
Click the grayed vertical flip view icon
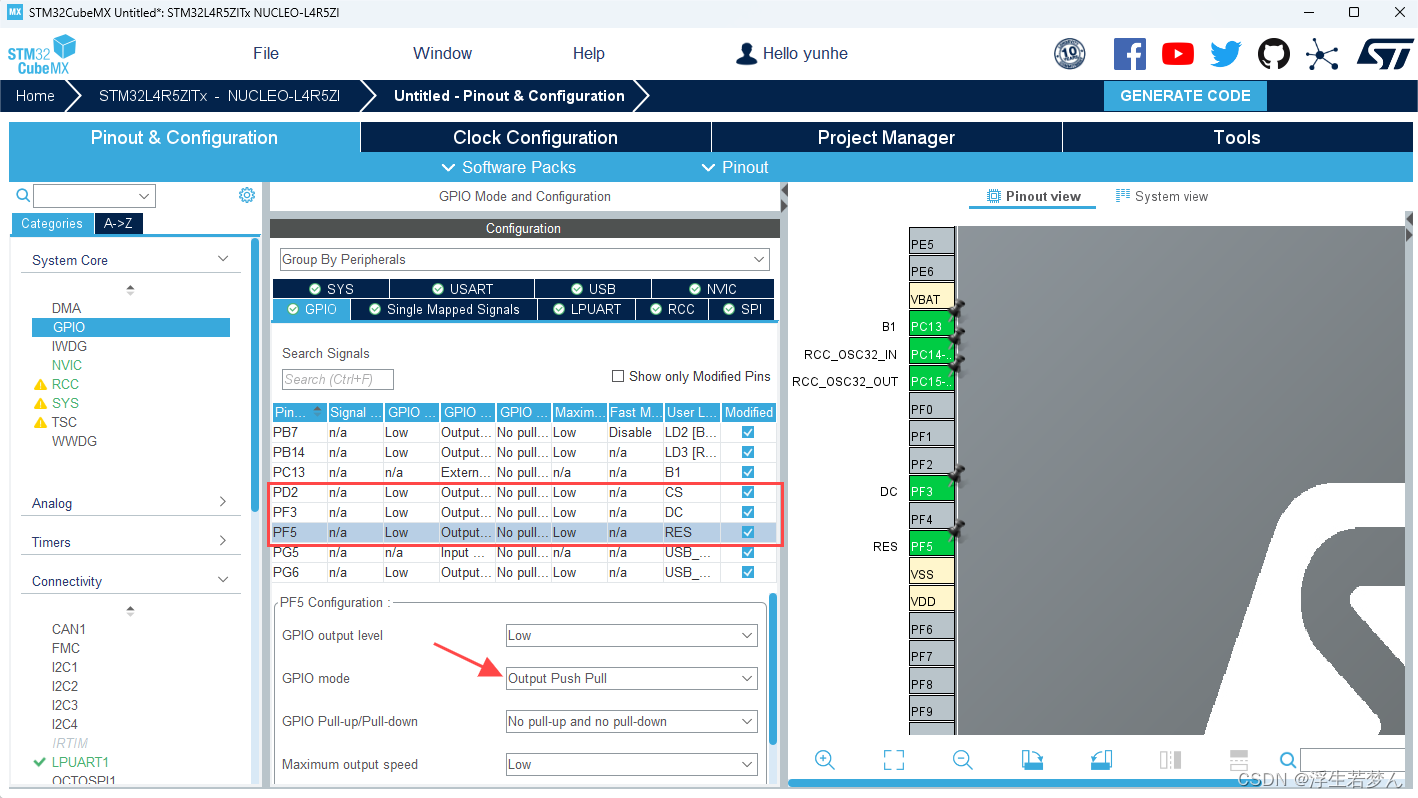tap(1170, 760)
